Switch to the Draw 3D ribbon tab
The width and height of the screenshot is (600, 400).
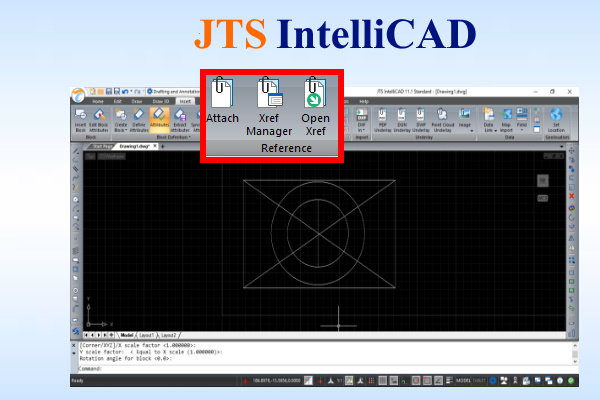click(x=161, y=101)
